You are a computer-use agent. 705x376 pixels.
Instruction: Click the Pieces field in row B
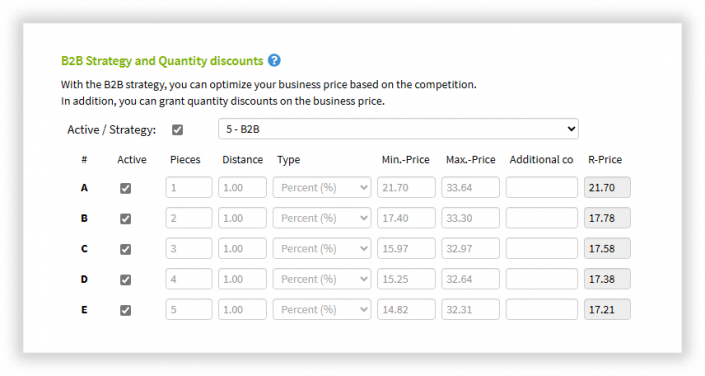click(x=189, y=218)
